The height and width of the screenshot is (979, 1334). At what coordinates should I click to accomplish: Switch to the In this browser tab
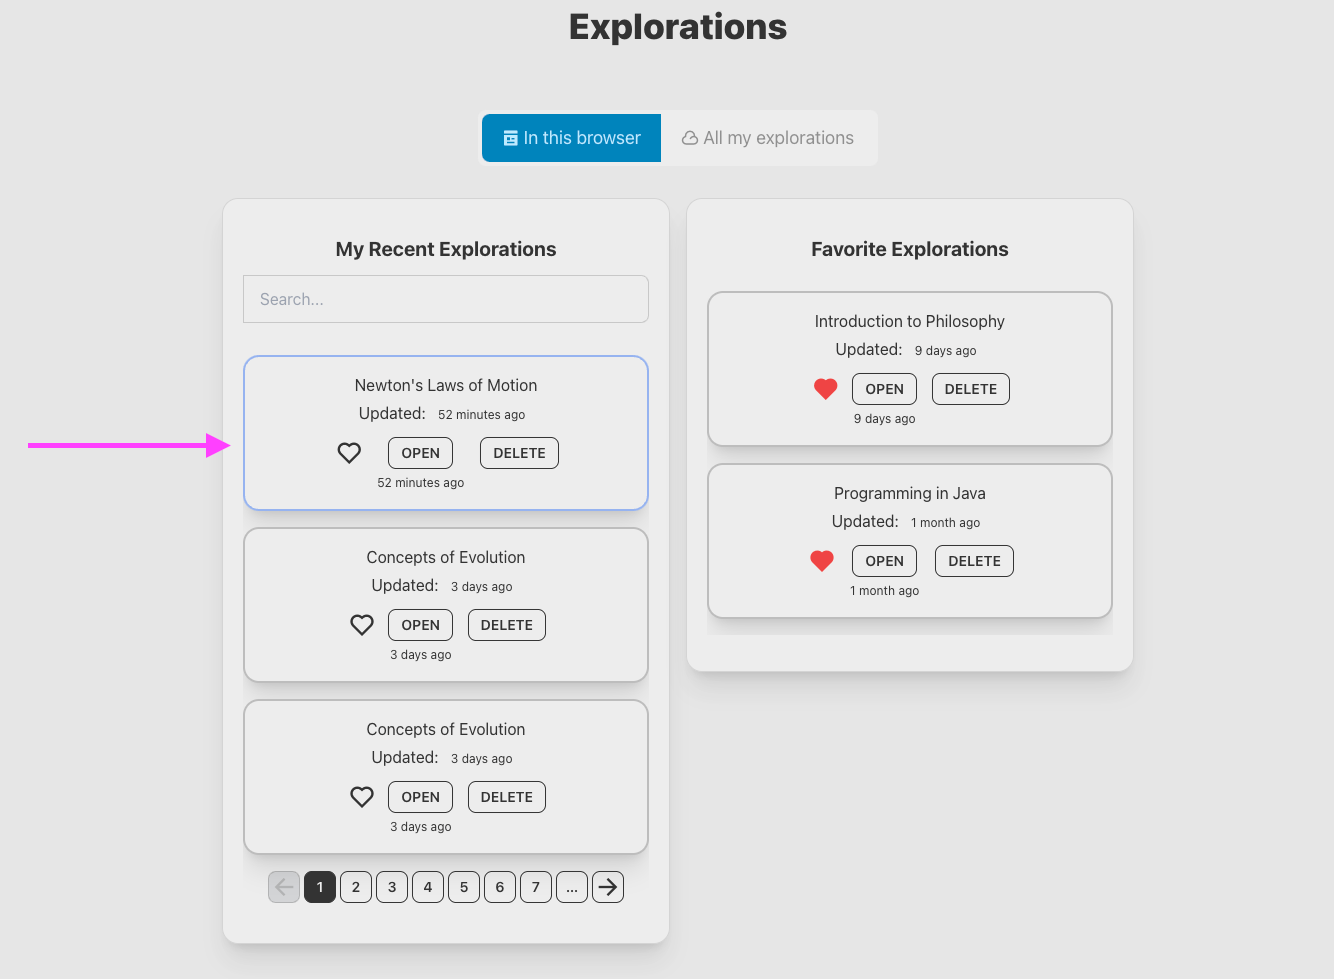(x=571, y=138)
